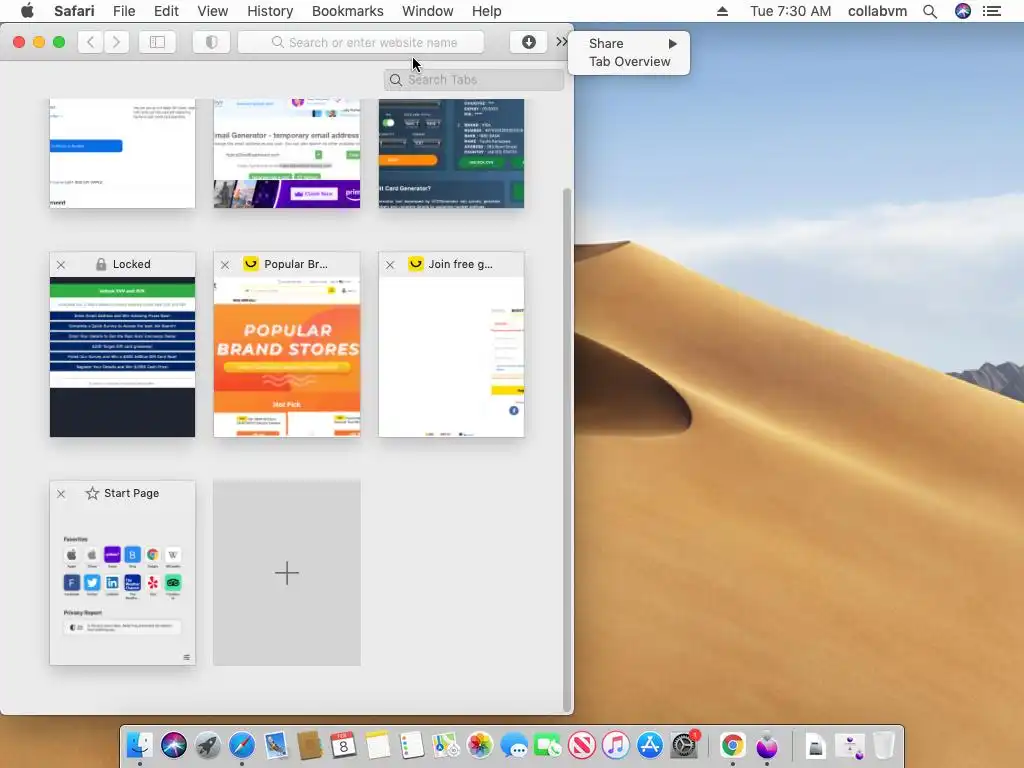Click the Search Tabs field
This screenshot has height=768, width=1024.
(474, 80)
